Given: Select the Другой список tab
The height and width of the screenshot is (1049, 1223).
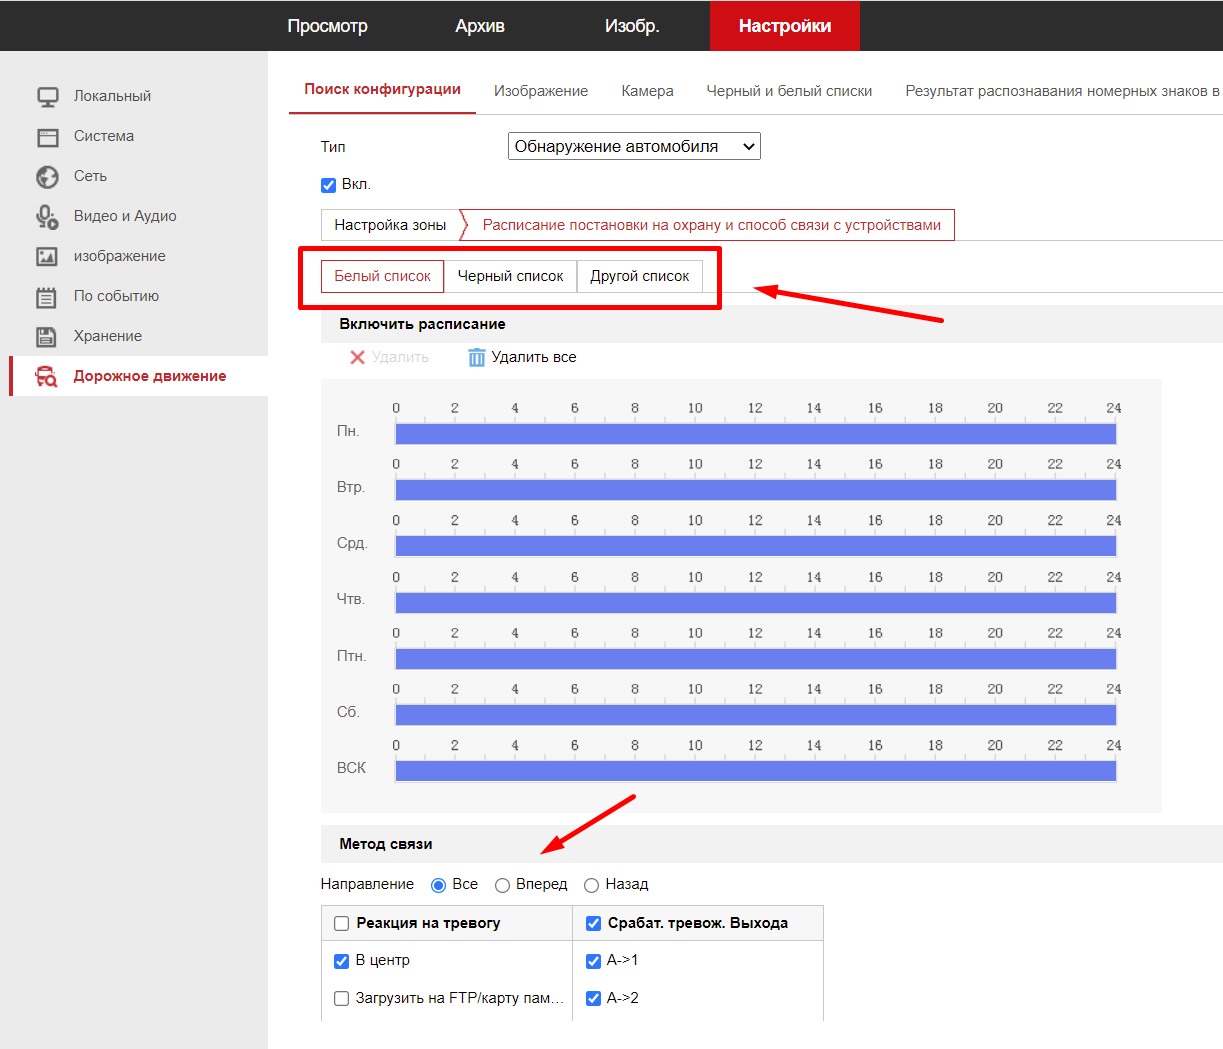Looking at the screenshot, I should point(640,276).
